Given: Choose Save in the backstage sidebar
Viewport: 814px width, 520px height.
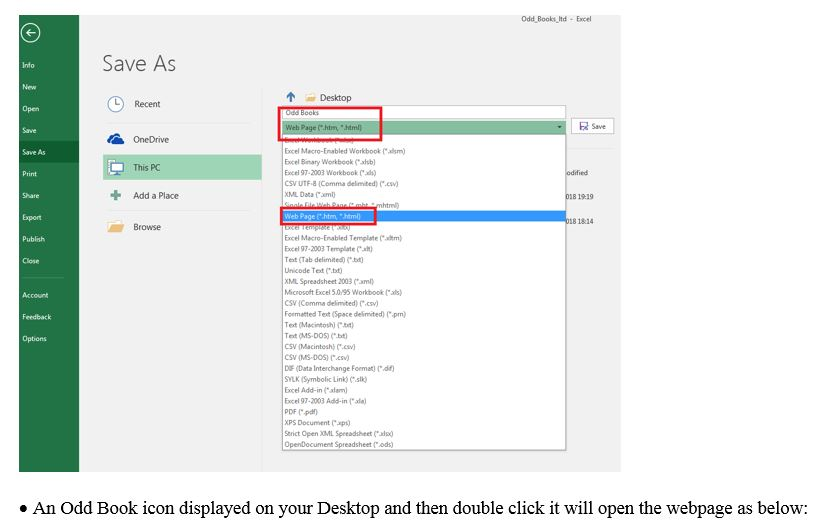Looking at the screenshot, I should [30, 131].
